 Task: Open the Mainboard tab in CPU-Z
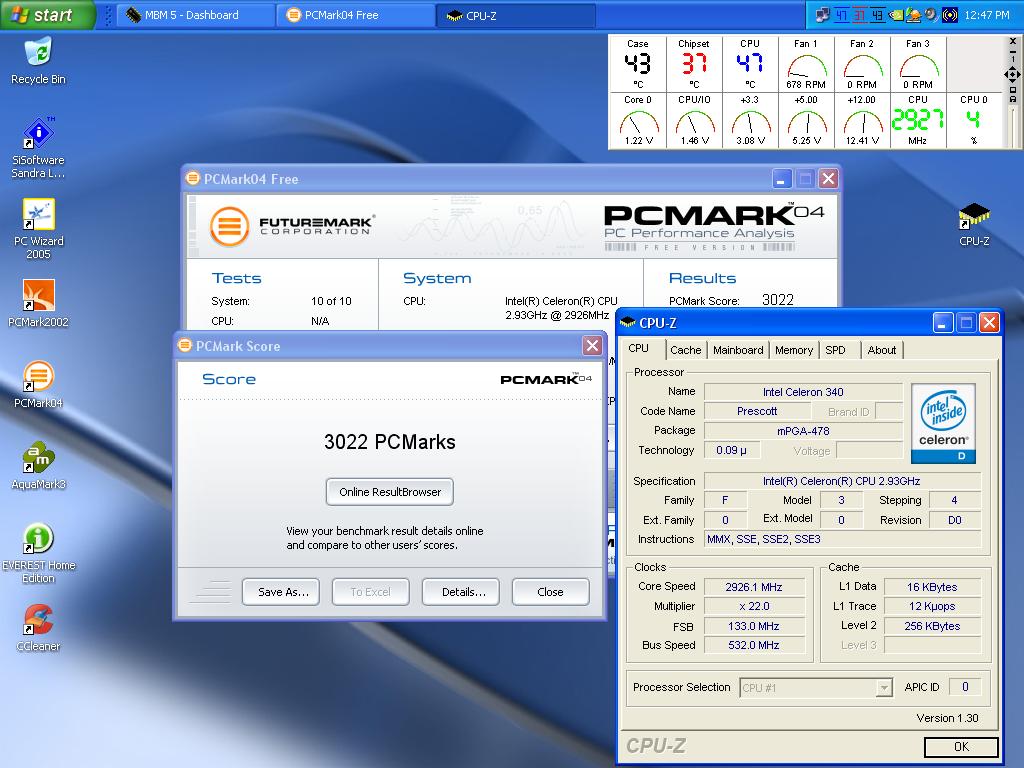pos(738,350)
